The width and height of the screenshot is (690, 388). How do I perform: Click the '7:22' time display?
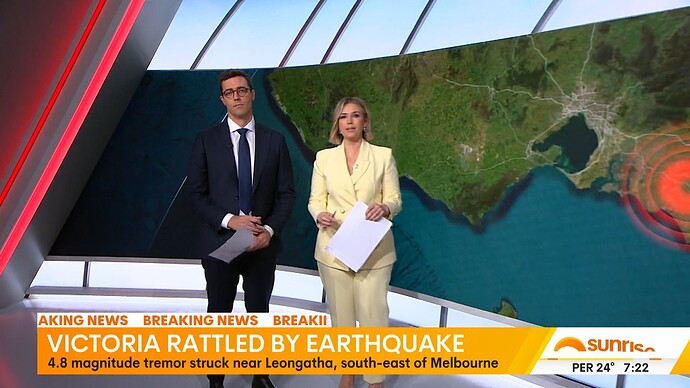636,368
